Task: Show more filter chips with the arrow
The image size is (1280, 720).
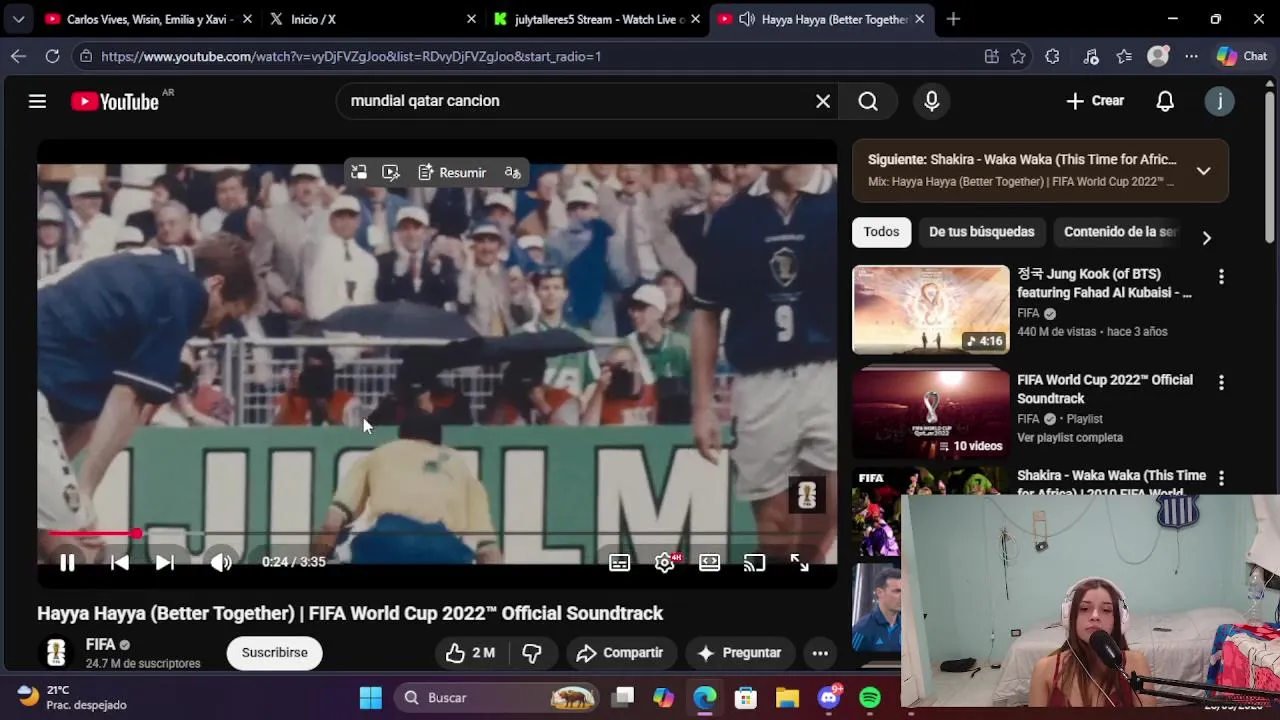Action: pos(1206,238)
